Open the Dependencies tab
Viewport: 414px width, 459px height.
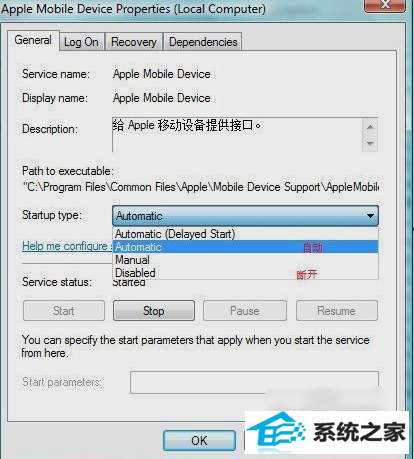point(203,42)
